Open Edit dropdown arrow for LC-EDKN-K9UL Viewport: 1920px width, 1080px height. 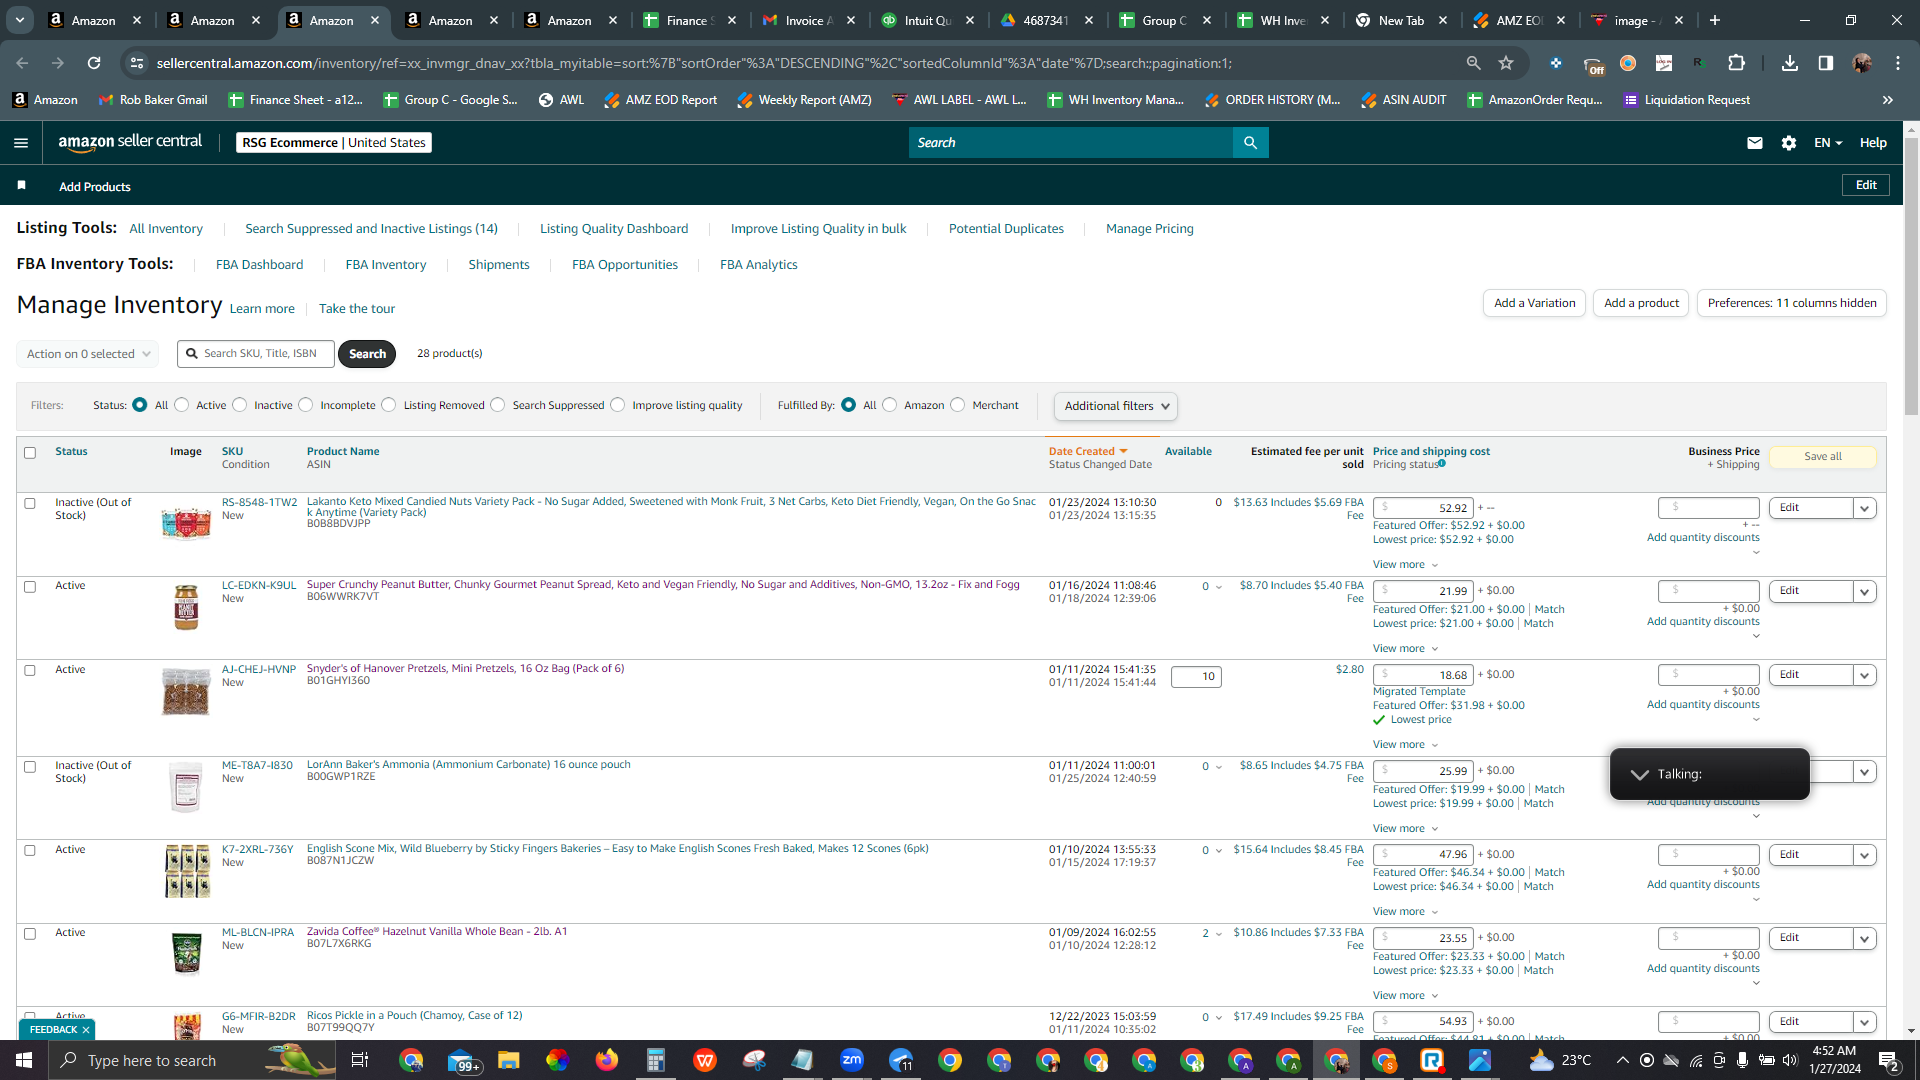pos(1864,591)
